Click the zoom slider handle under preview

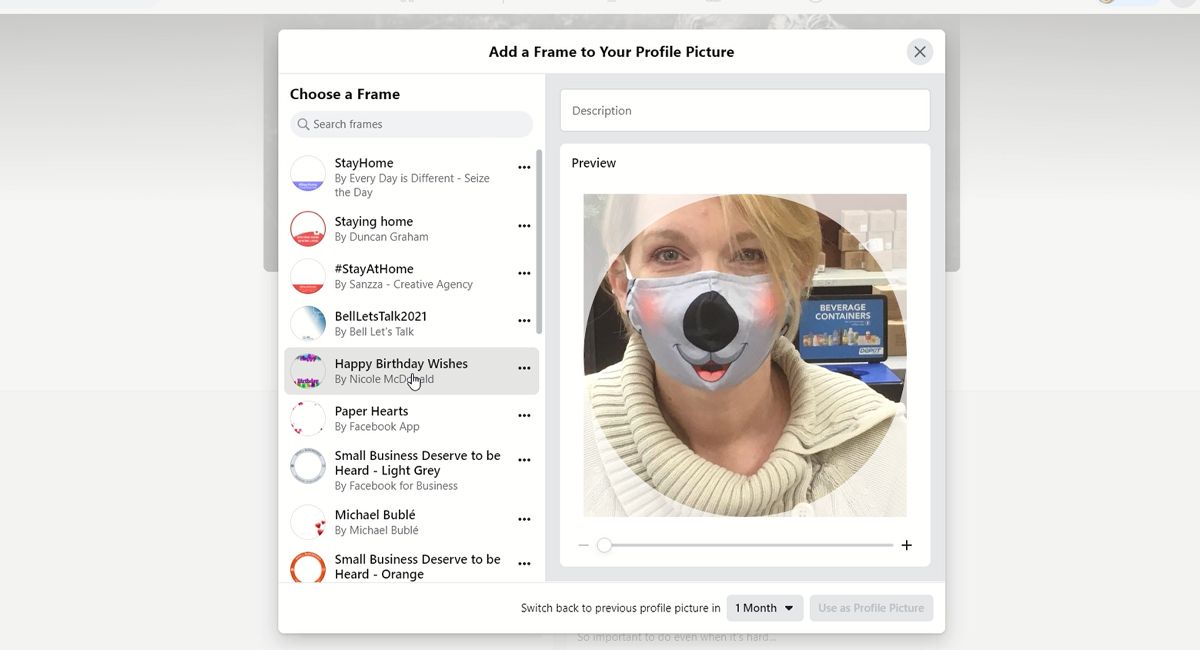(604, 545)
